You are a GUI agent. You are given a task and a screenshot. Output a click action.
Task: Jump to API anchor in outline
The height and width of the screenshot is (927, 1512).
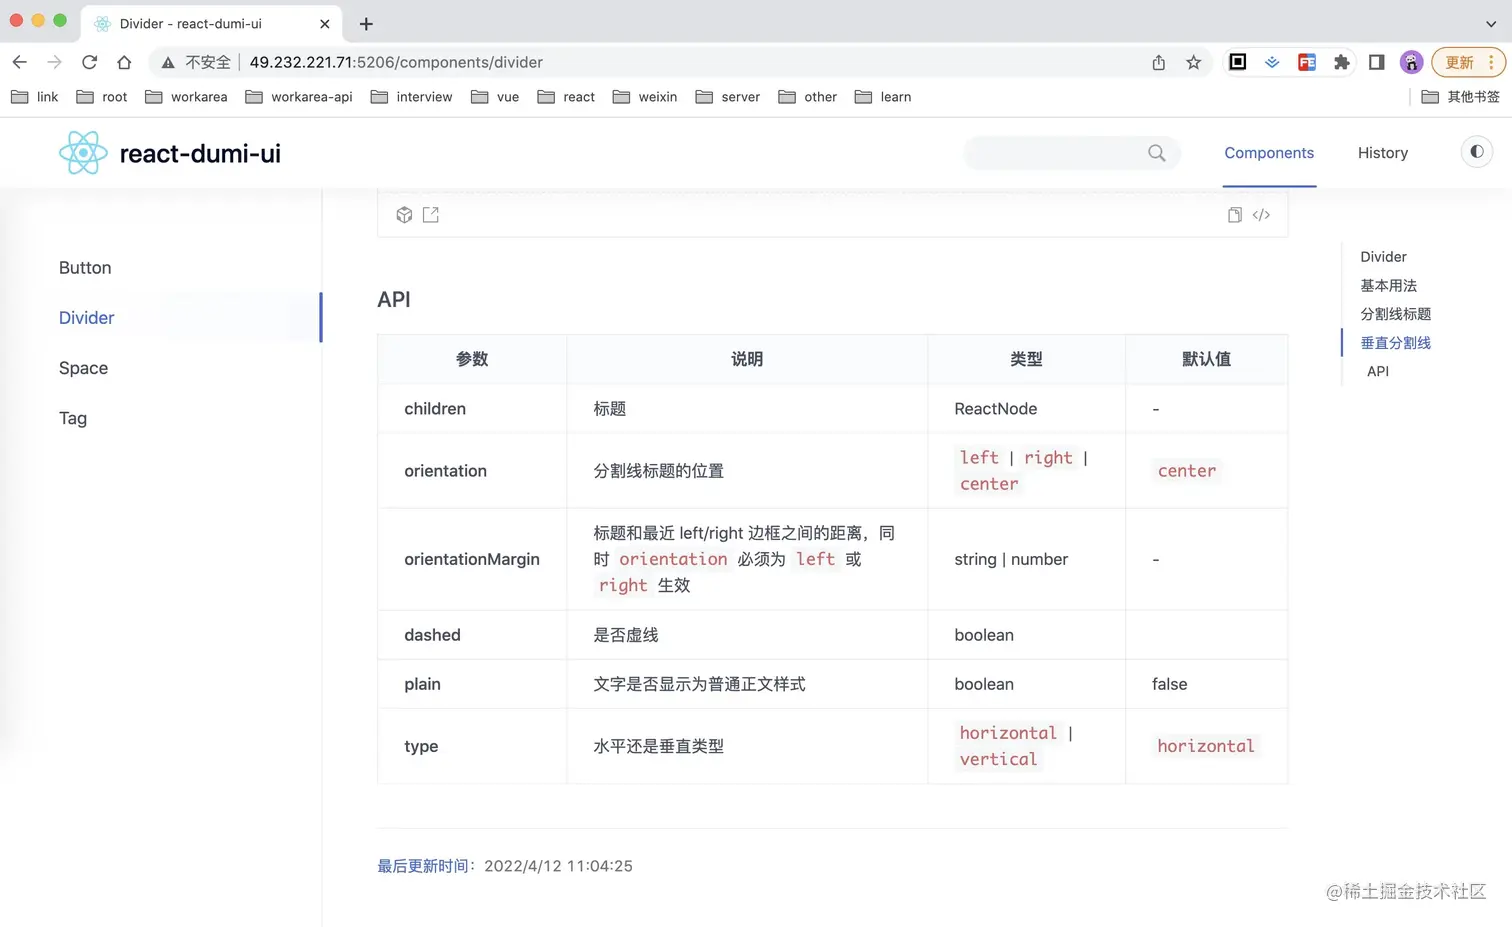1378,371
